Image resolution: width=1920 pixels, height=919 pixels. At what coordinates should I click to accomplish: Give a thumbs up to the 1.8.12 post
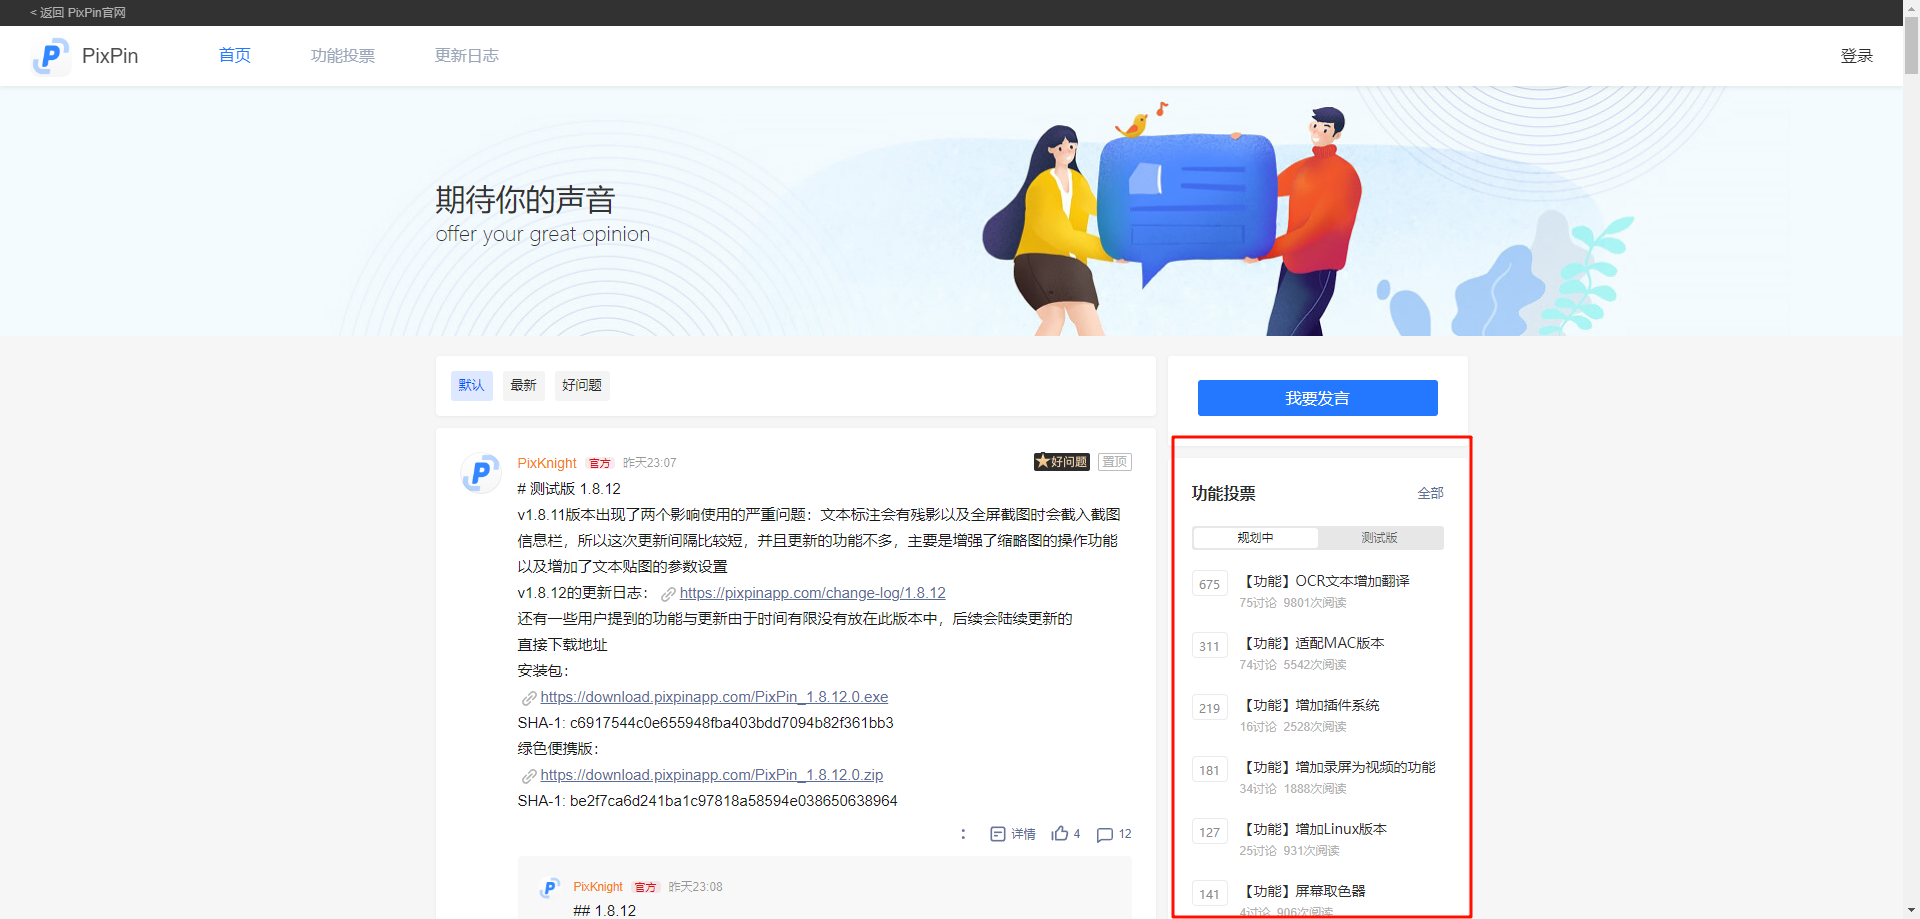click(1060, 833)
